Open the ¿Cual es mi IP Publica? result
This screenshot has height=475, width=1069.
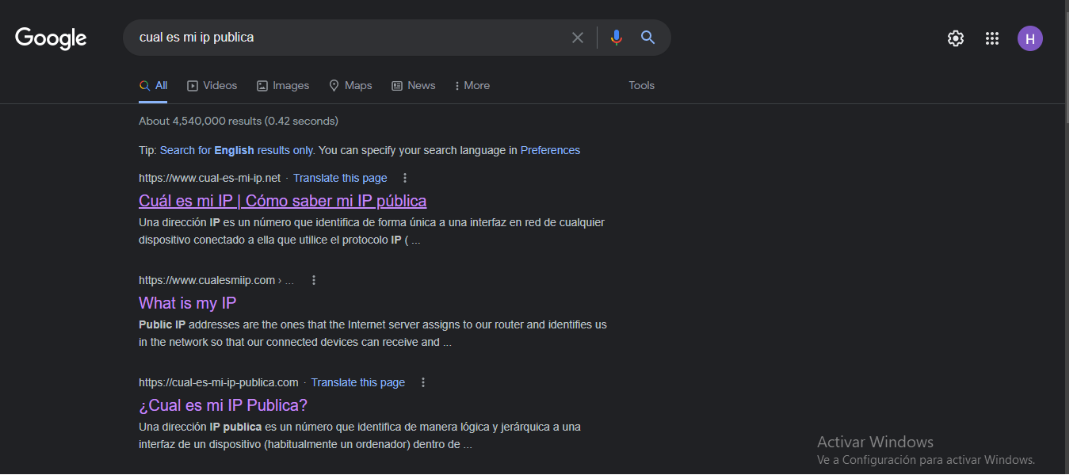click(223, 405)
